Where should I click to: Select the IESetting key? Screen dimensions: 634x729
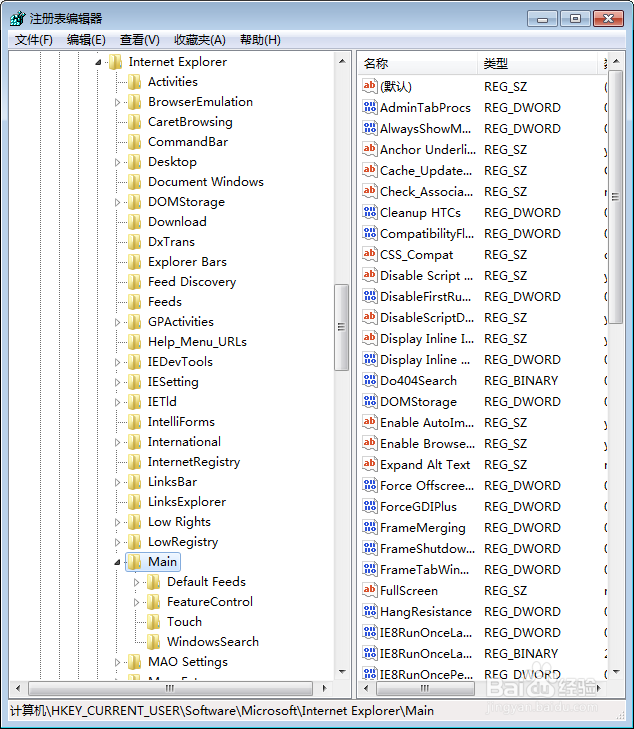[x=173, y=382]
